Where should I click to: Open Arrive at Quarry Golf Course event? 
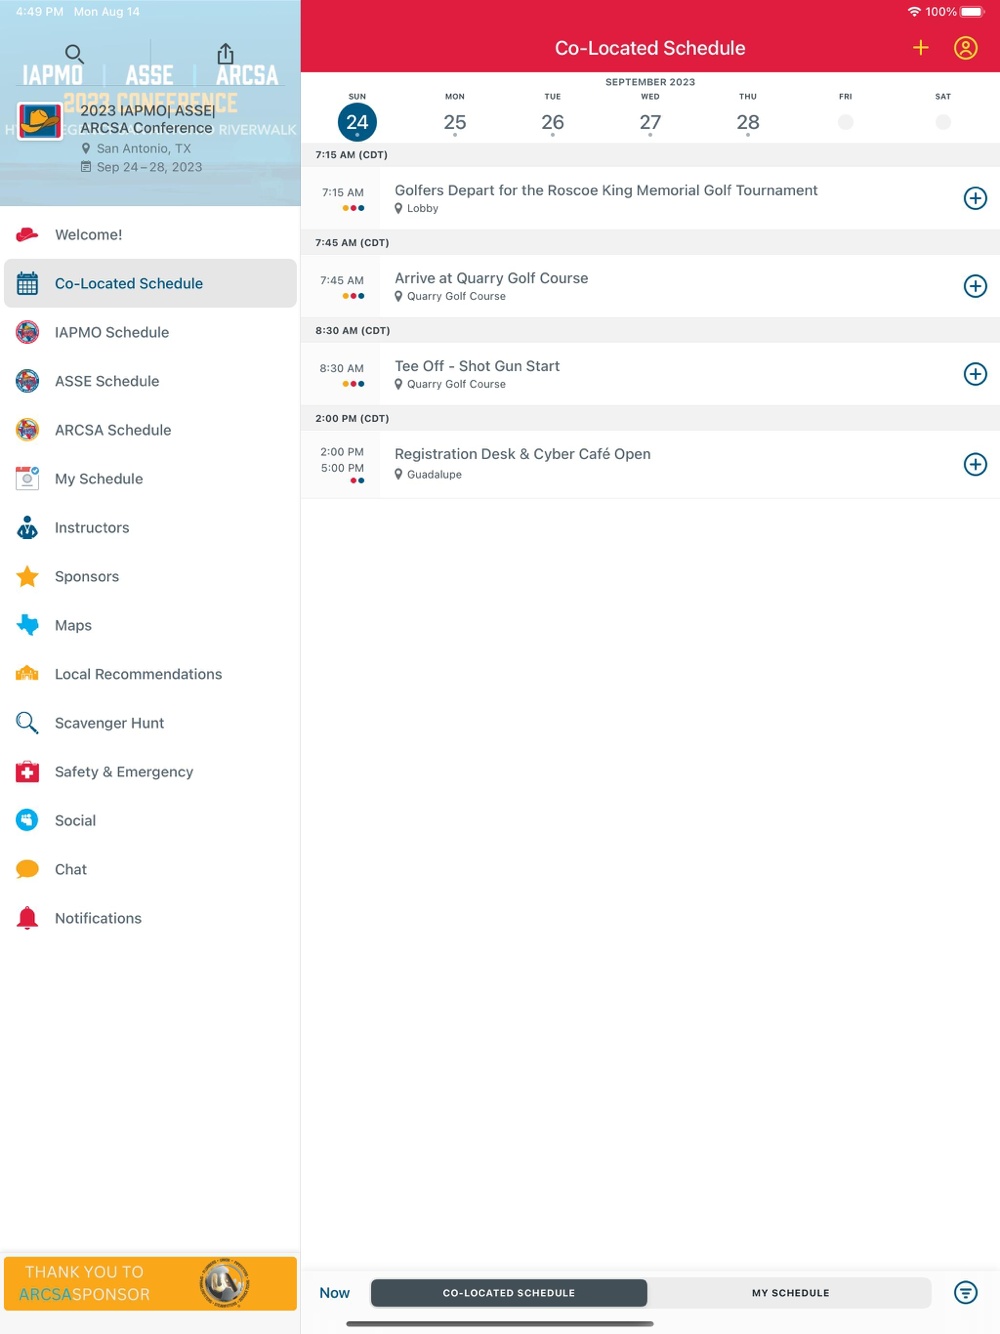click(x=650, y=286)
